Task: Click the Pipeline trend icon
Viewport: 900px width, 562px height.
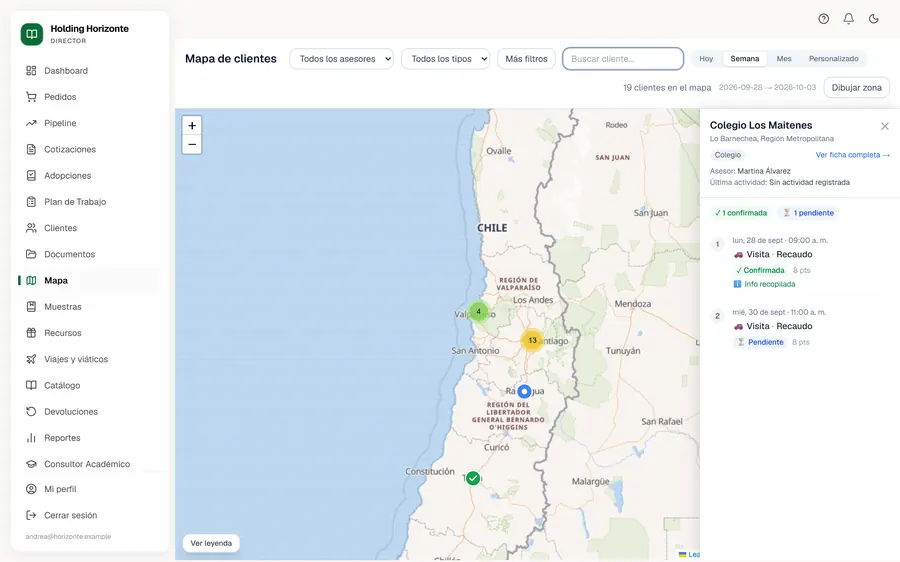Action: 31,123
